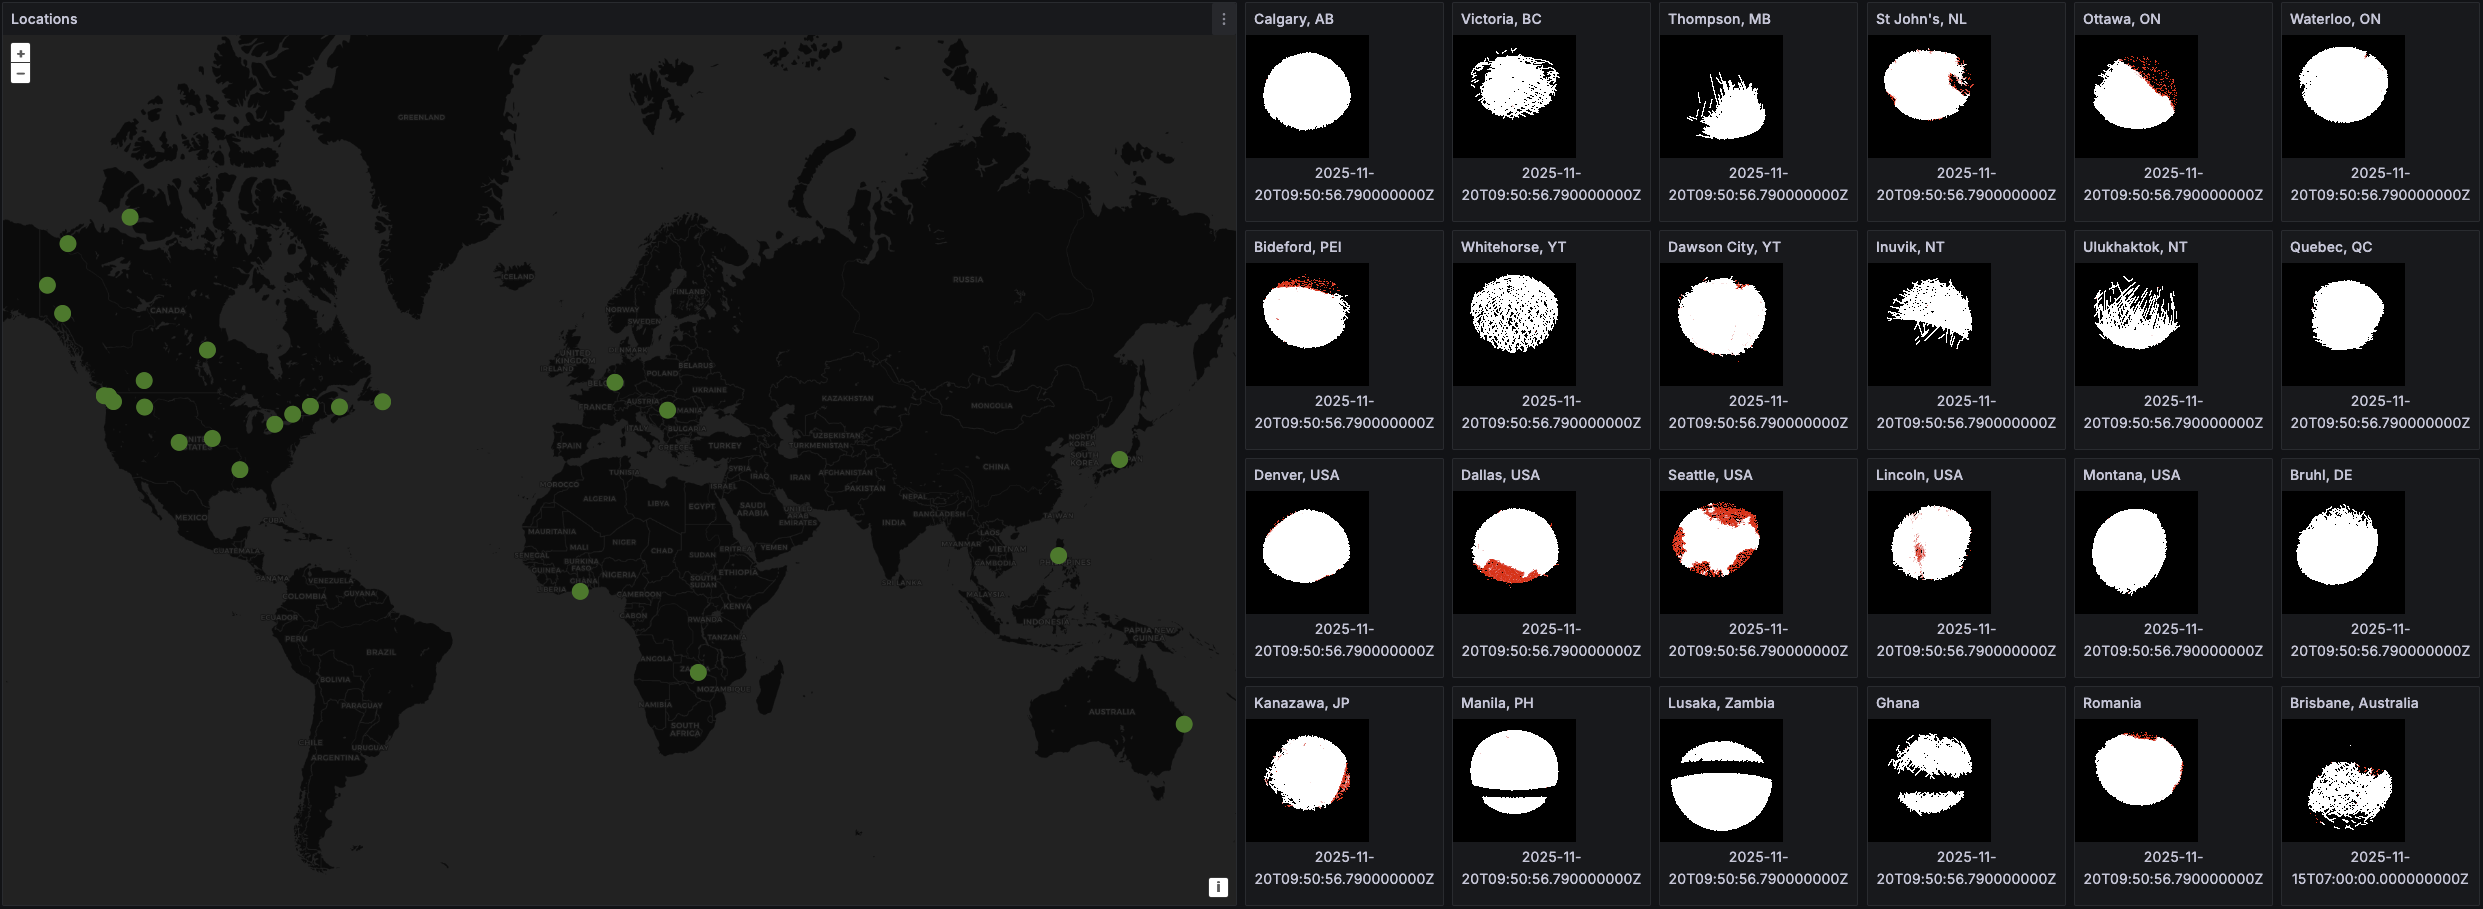The height and width of the screenshot is (909, 2483).
Task: Zoom out on the Locations map
Action: pyautogui.click(x=20, y=74)
